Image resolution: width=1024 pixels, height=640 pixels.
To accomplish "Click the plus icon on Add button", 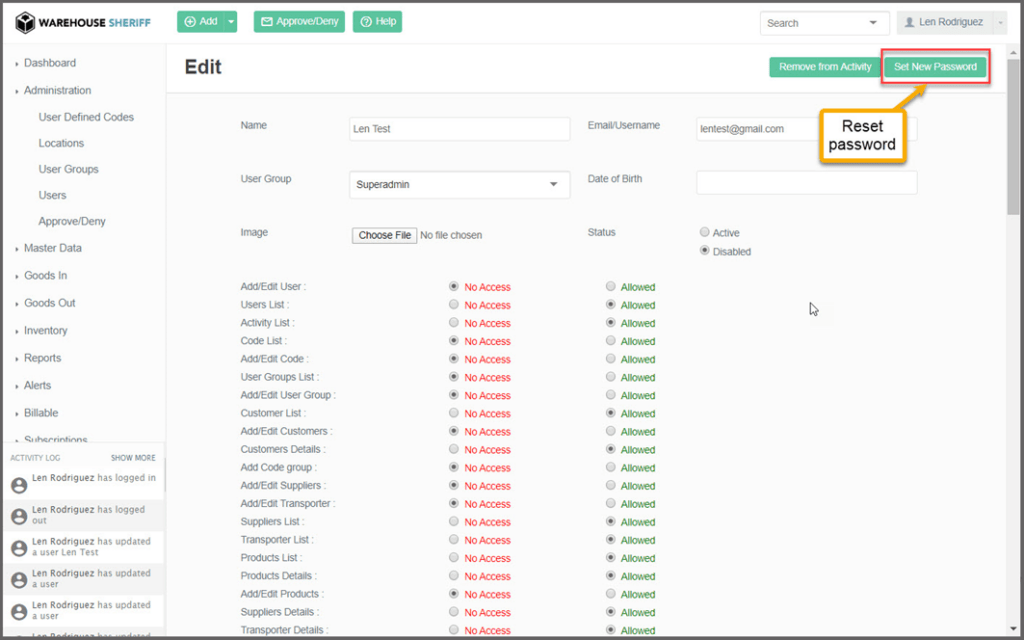I will 190,22.
